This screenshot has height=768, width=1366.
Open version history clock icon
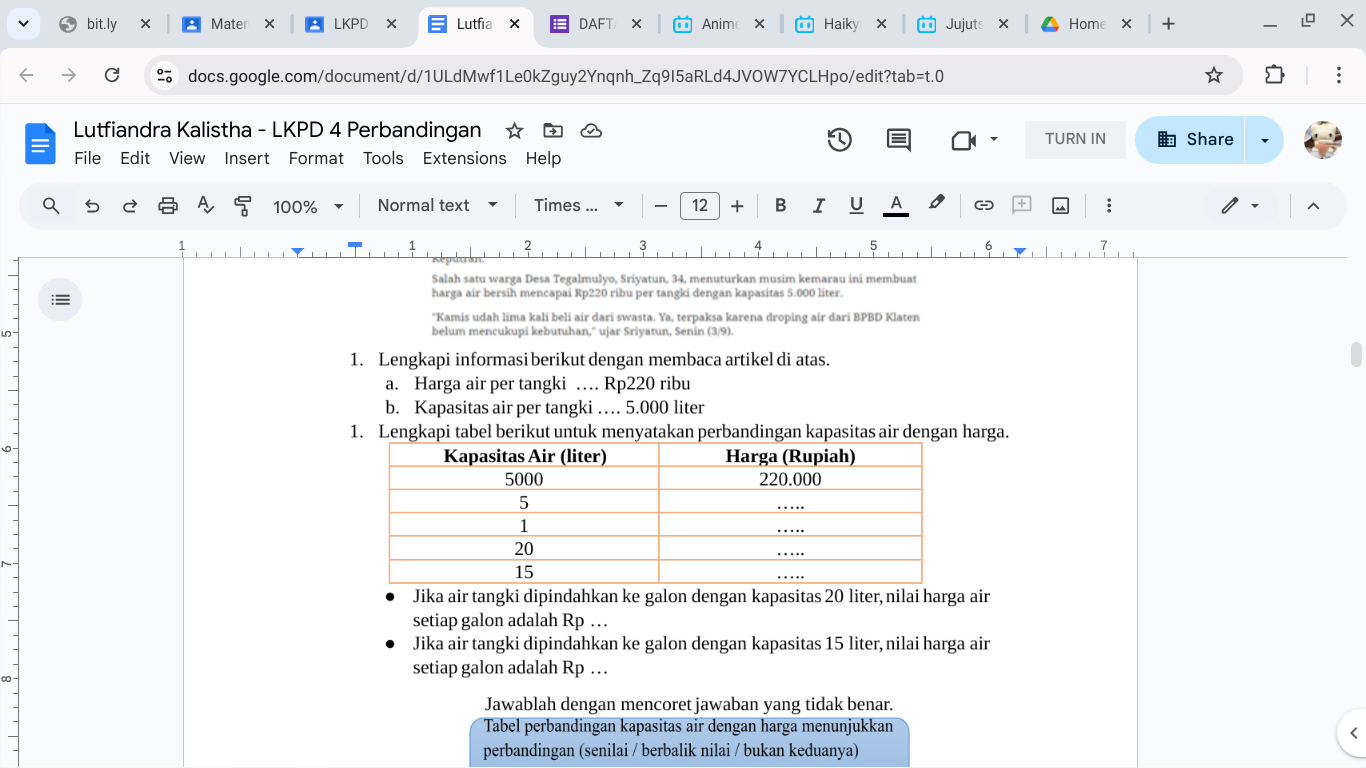(839, 140)
